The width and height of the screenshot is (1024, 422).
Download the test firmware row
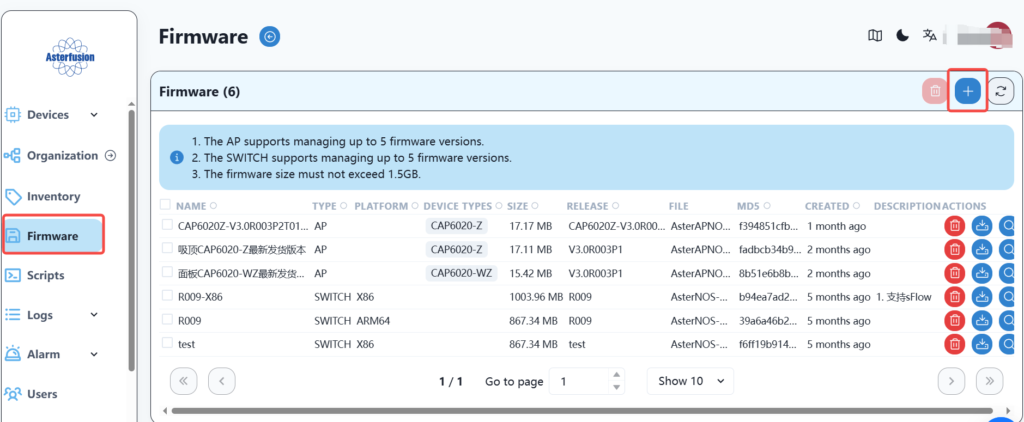coord(982,343)
